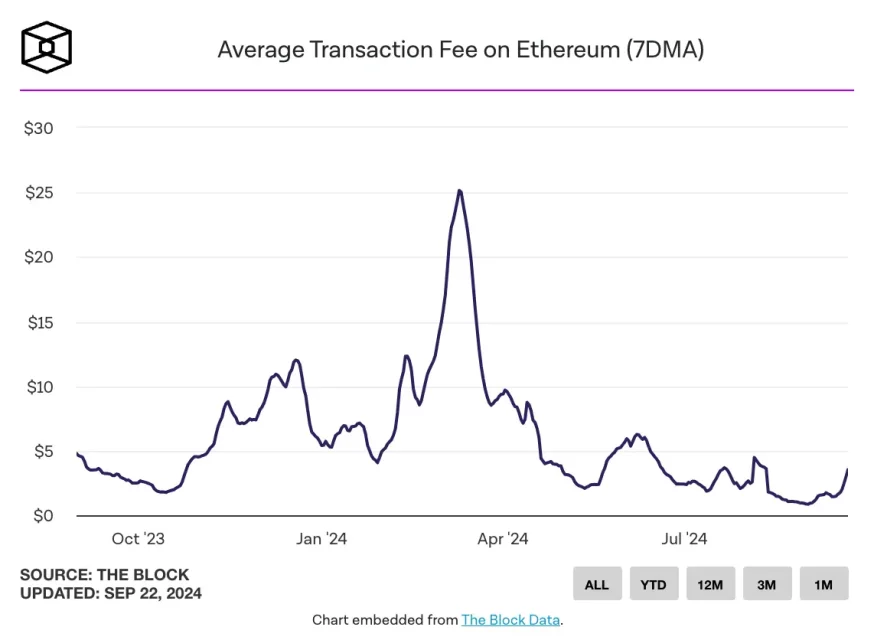
Task: Open The Block Data link
Action: tap(510, 620)
